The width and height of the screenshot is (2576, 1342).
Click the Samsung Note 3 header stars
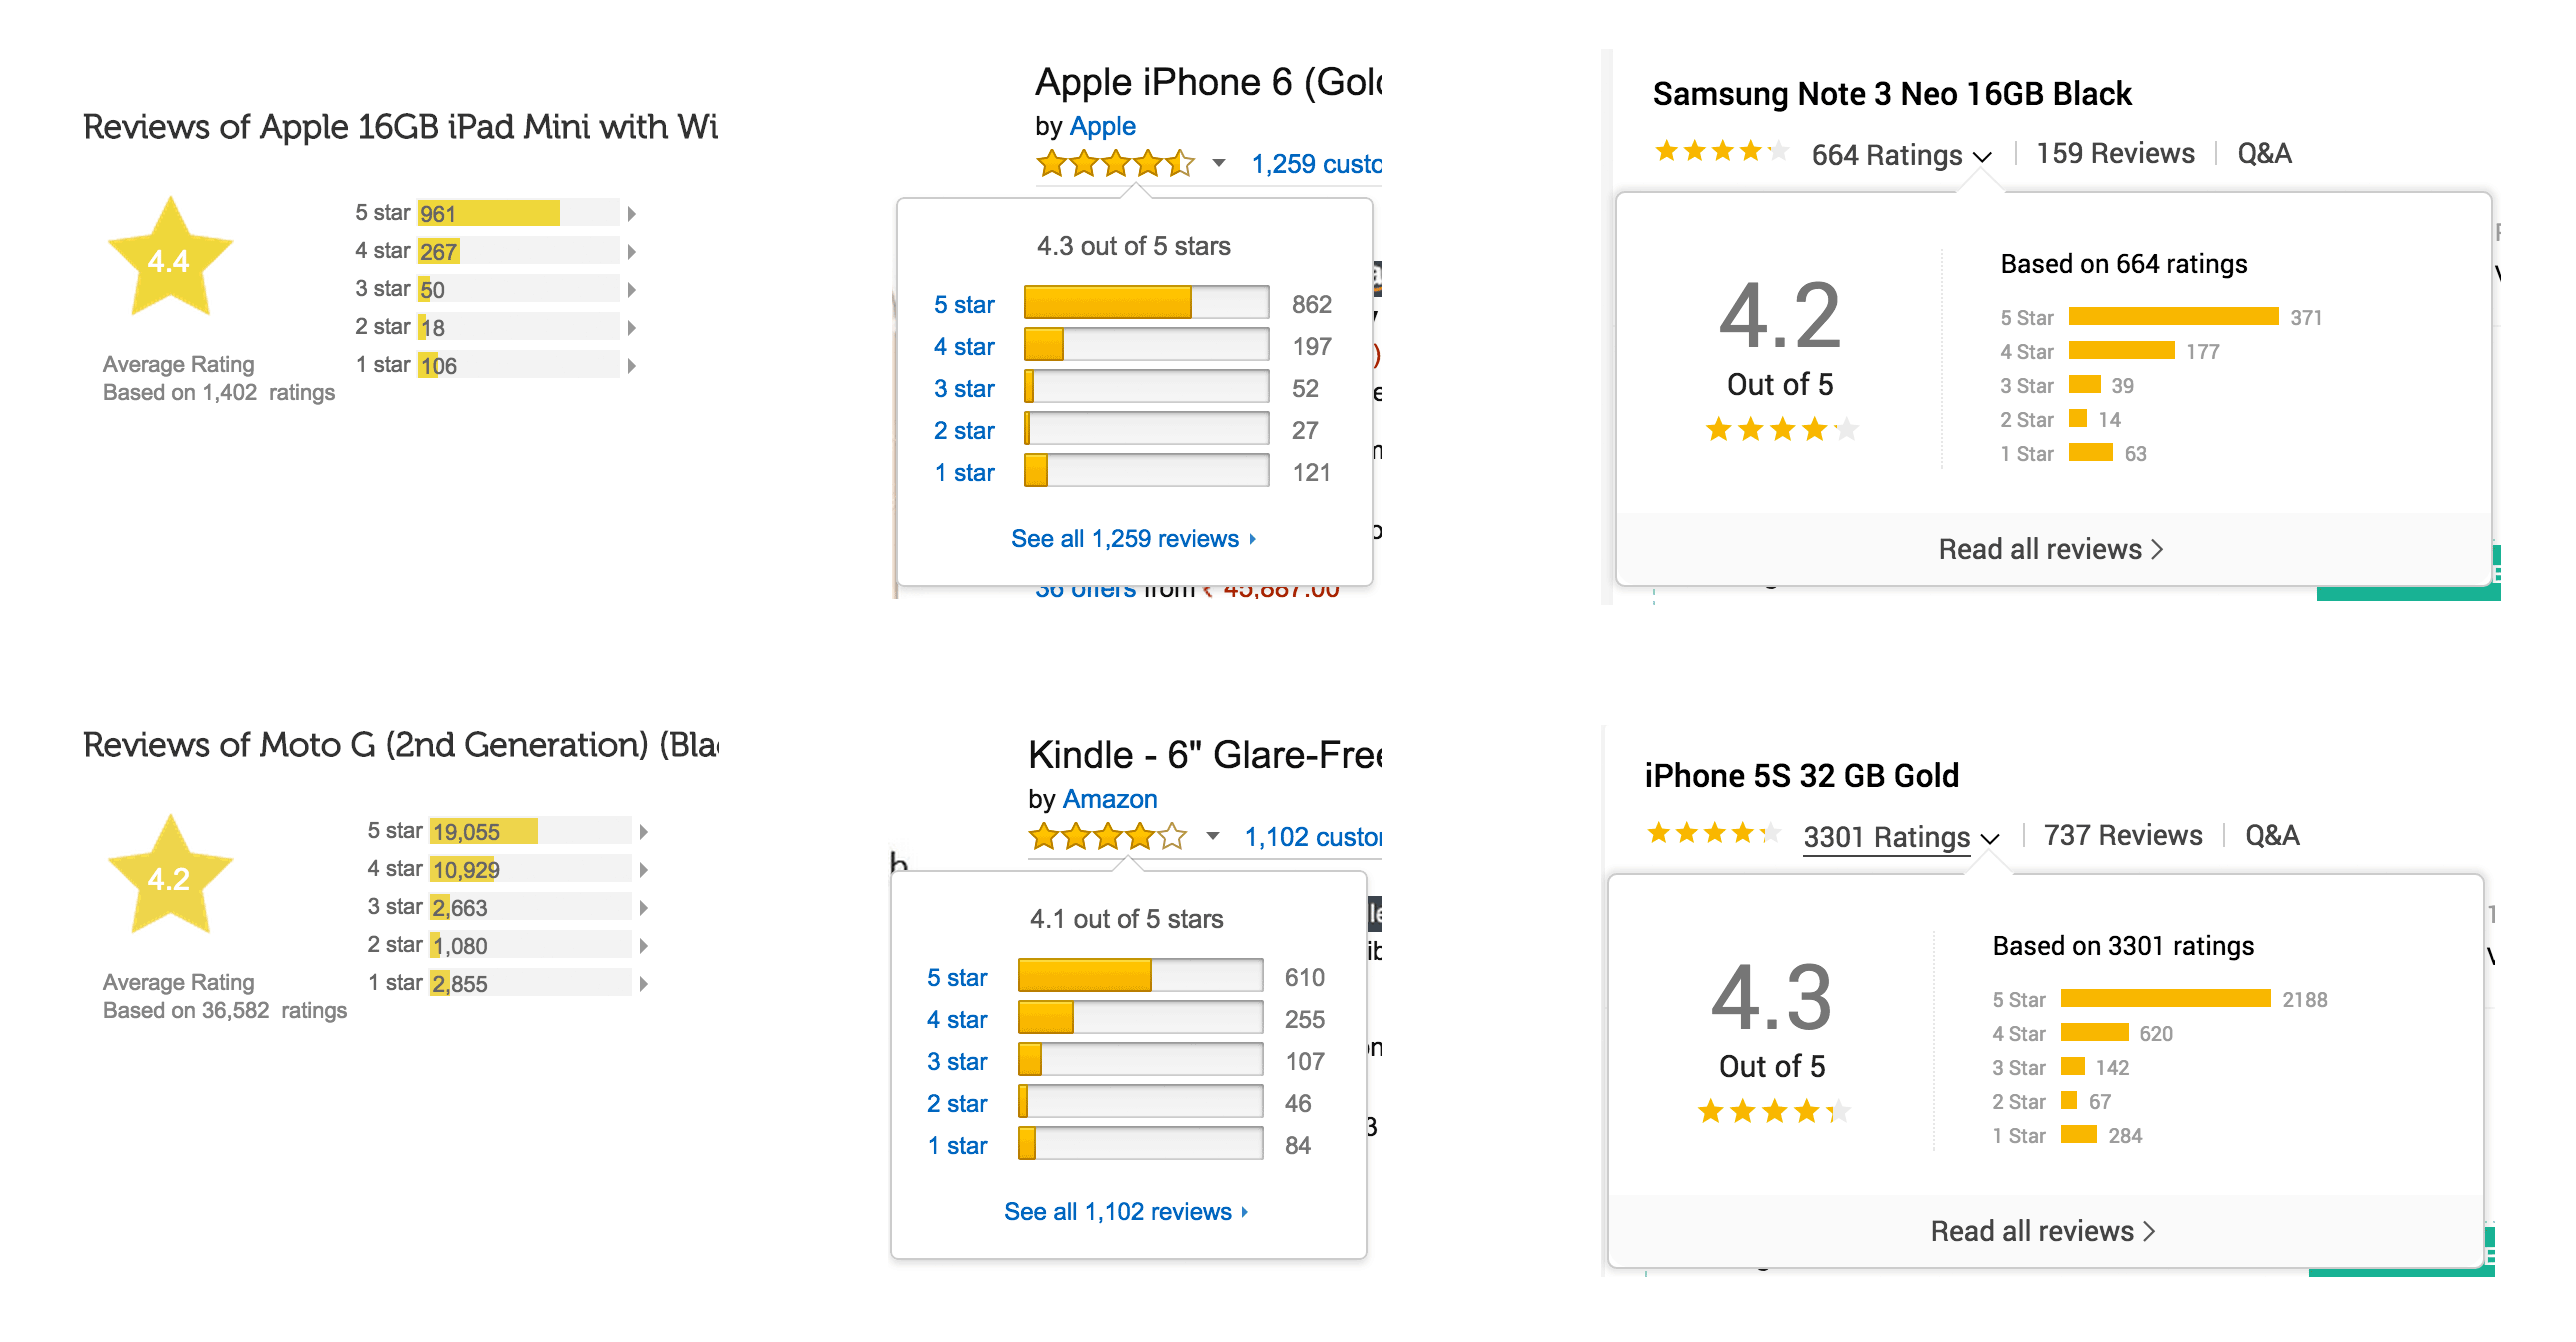[x=1720, y=152]
